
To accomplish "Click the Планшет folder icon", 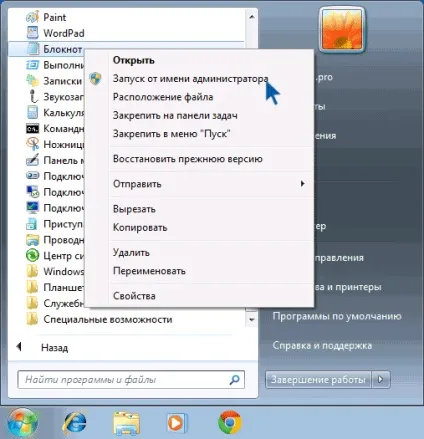I will [x=32, y=287].
